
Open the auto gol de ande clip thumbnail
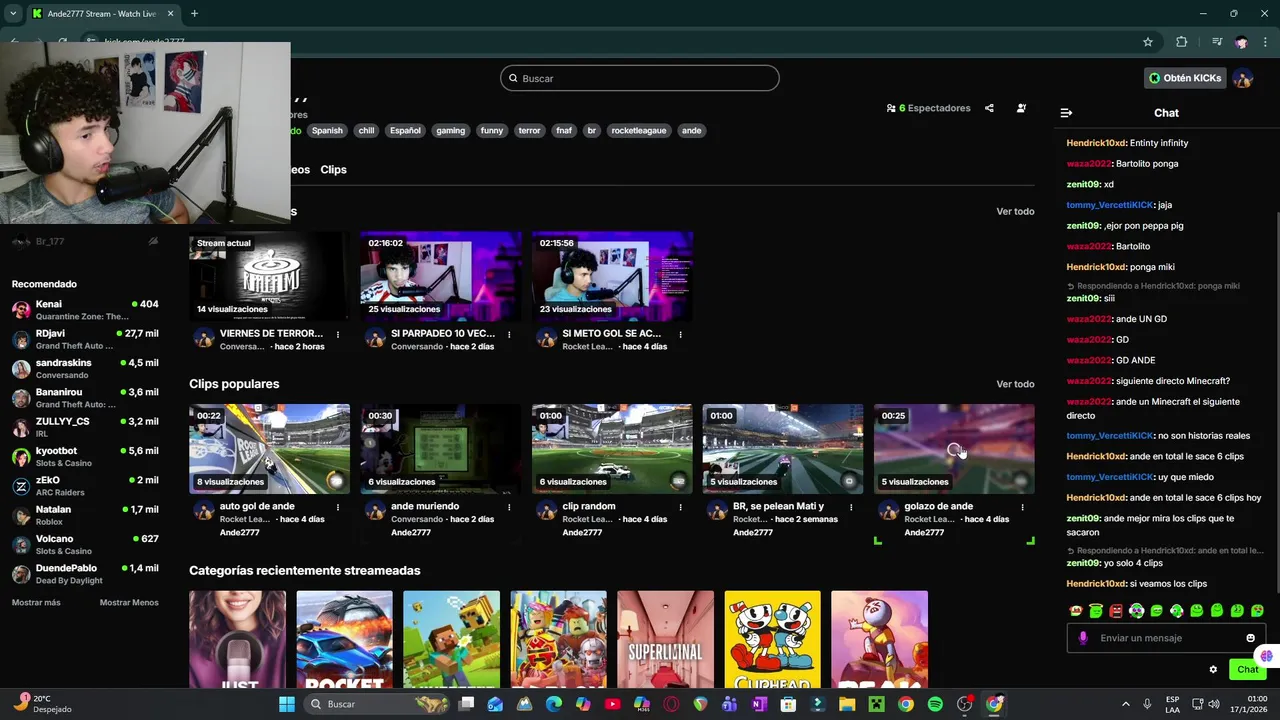(269, 449)
